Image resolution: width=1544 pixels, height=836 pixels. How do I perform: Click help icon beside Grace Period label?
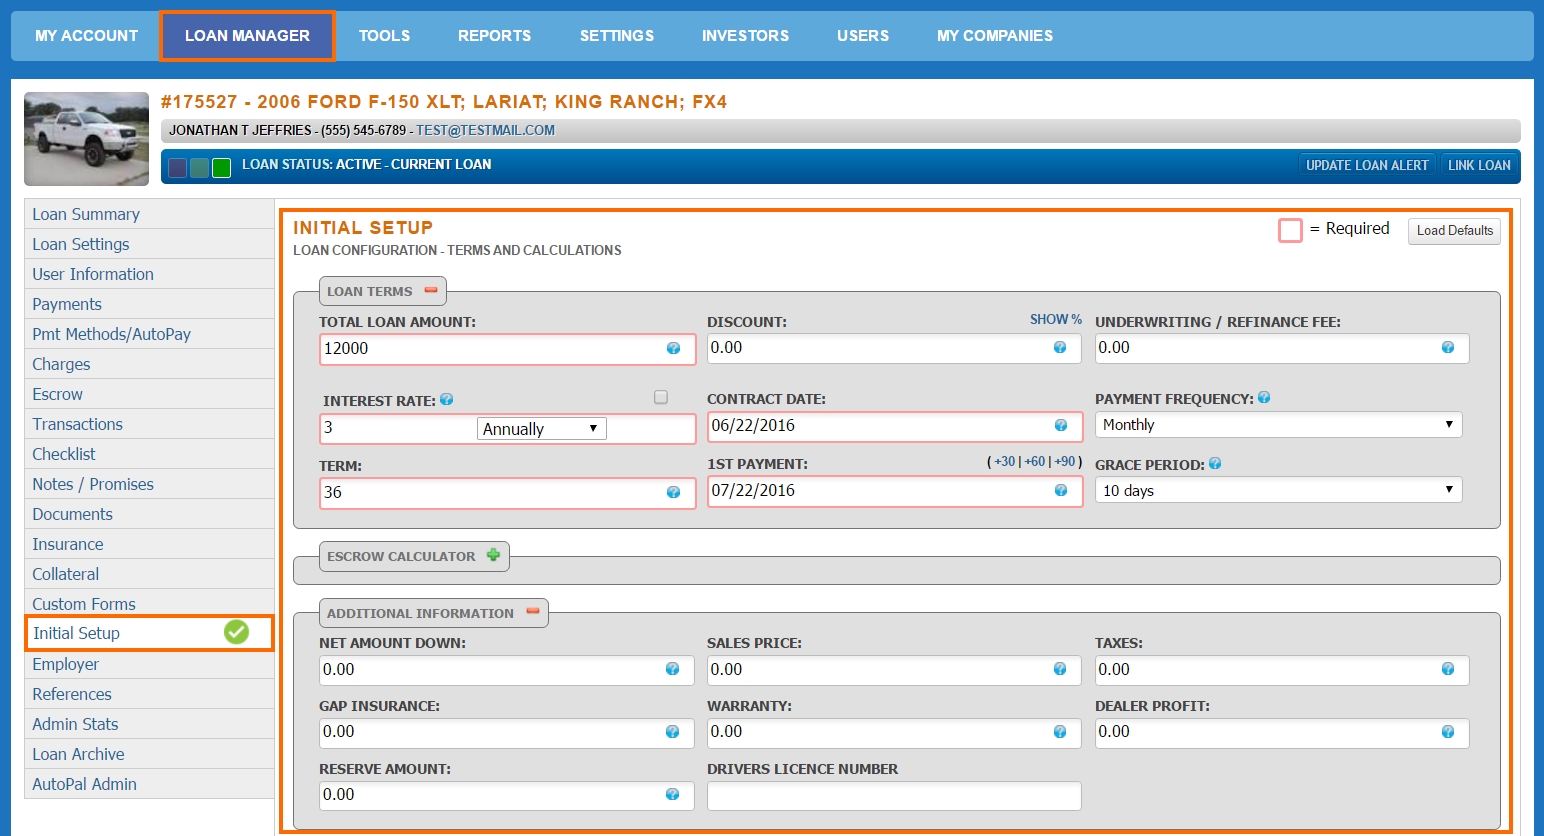point(1215,463)
